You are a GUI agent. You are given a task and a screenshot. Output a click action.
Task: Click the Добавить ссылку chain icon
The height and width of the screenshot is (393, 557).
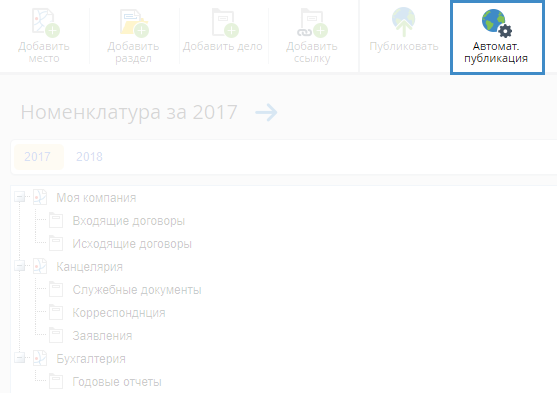click(x=312, y=23)
